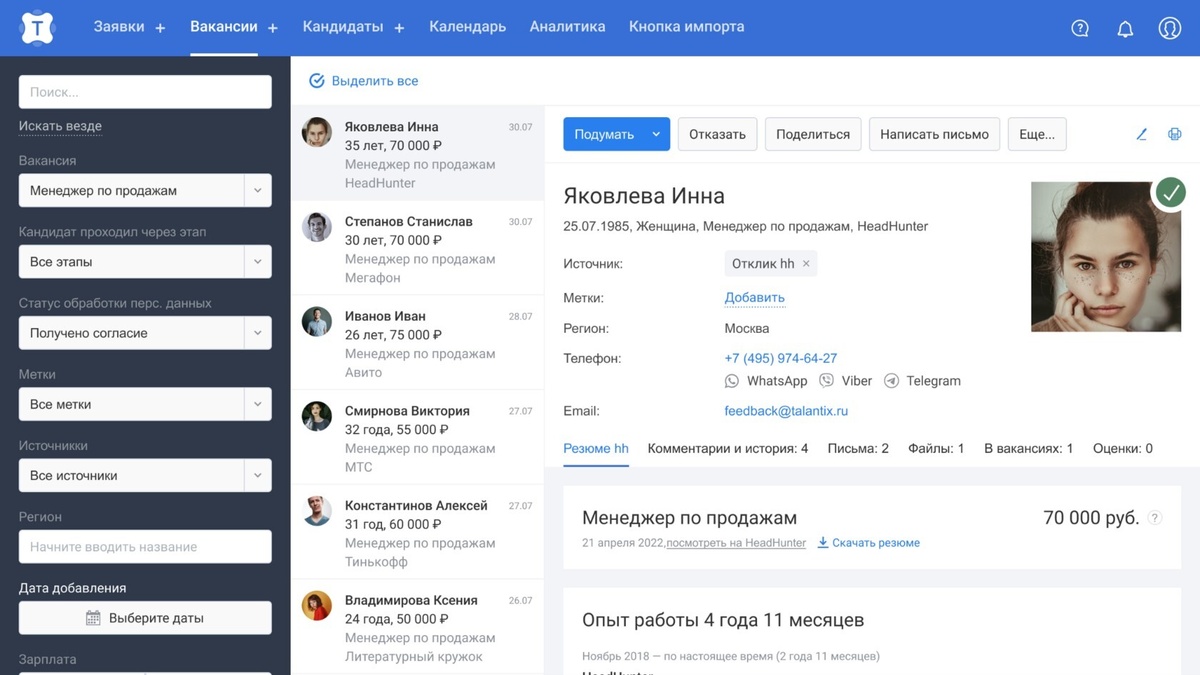Message the candidate via the WhatsApp icon
The image size is (1200, 675).
733,380
